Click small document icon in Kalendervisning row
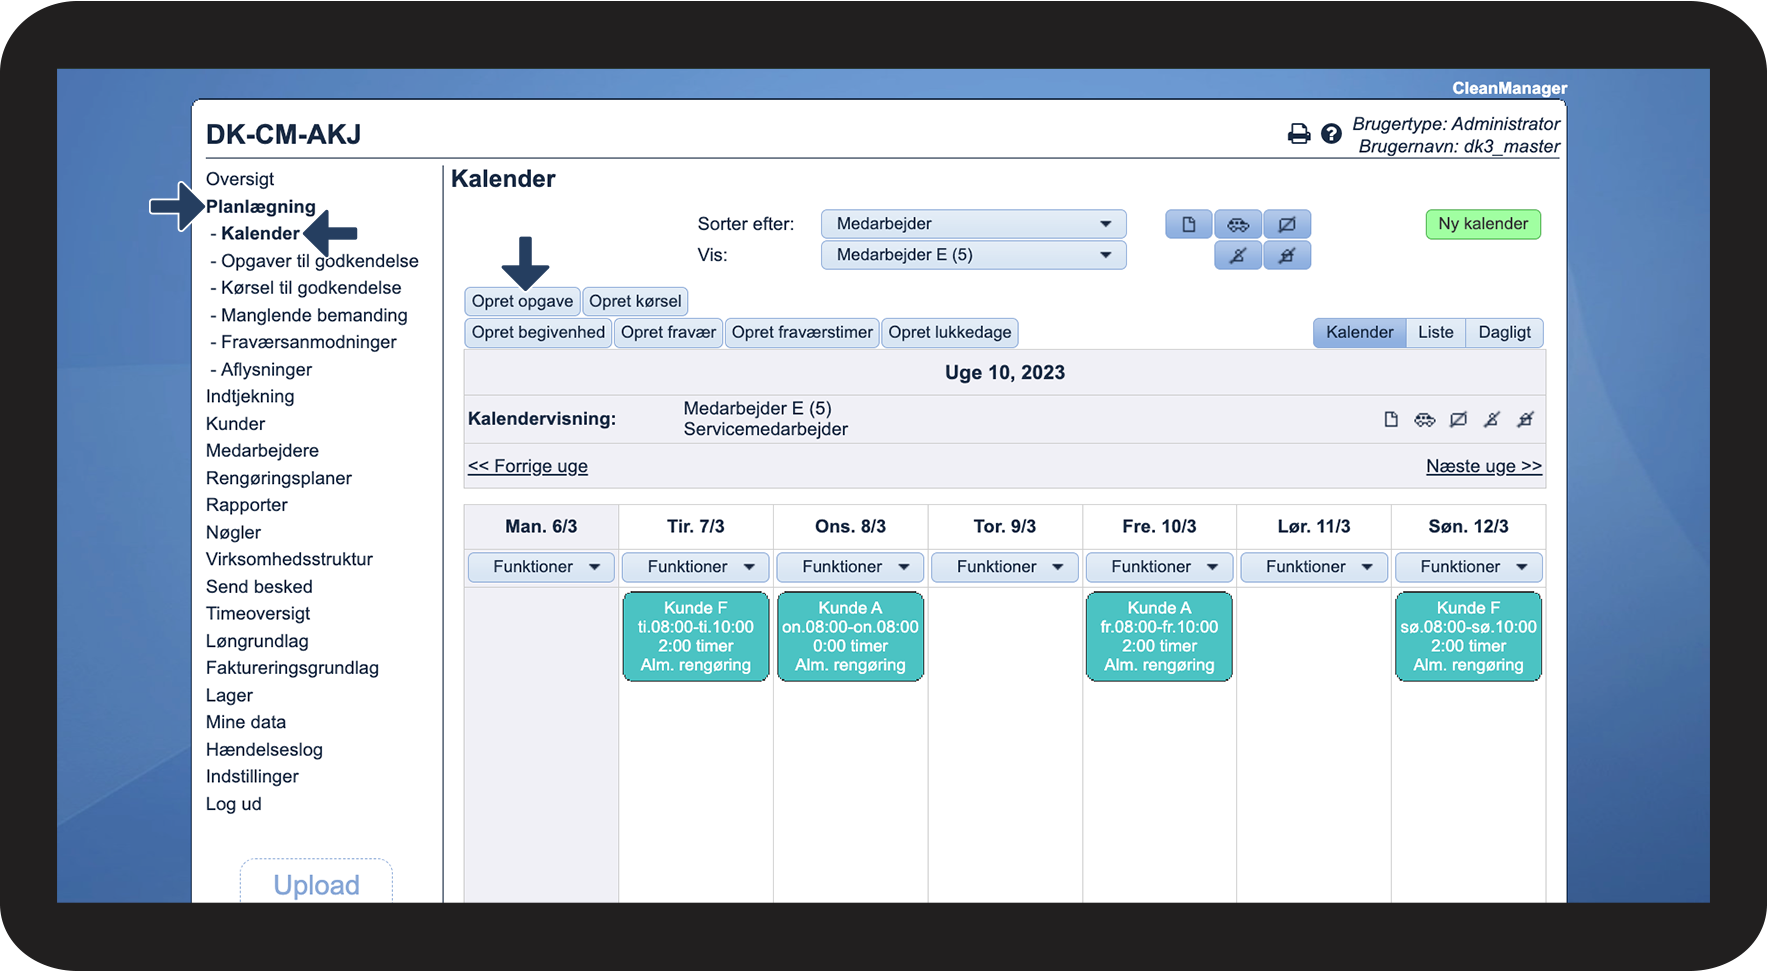1767x971 pixels. point(1391,419)
